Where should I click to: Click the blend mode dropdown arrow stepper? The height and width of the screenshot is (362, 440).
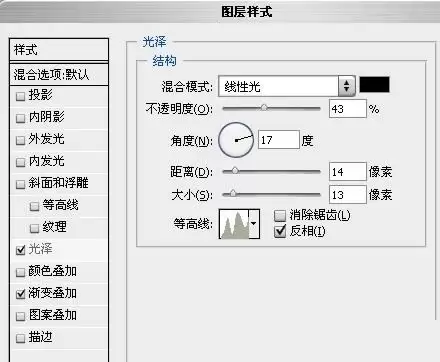click(x=346, y=86)
